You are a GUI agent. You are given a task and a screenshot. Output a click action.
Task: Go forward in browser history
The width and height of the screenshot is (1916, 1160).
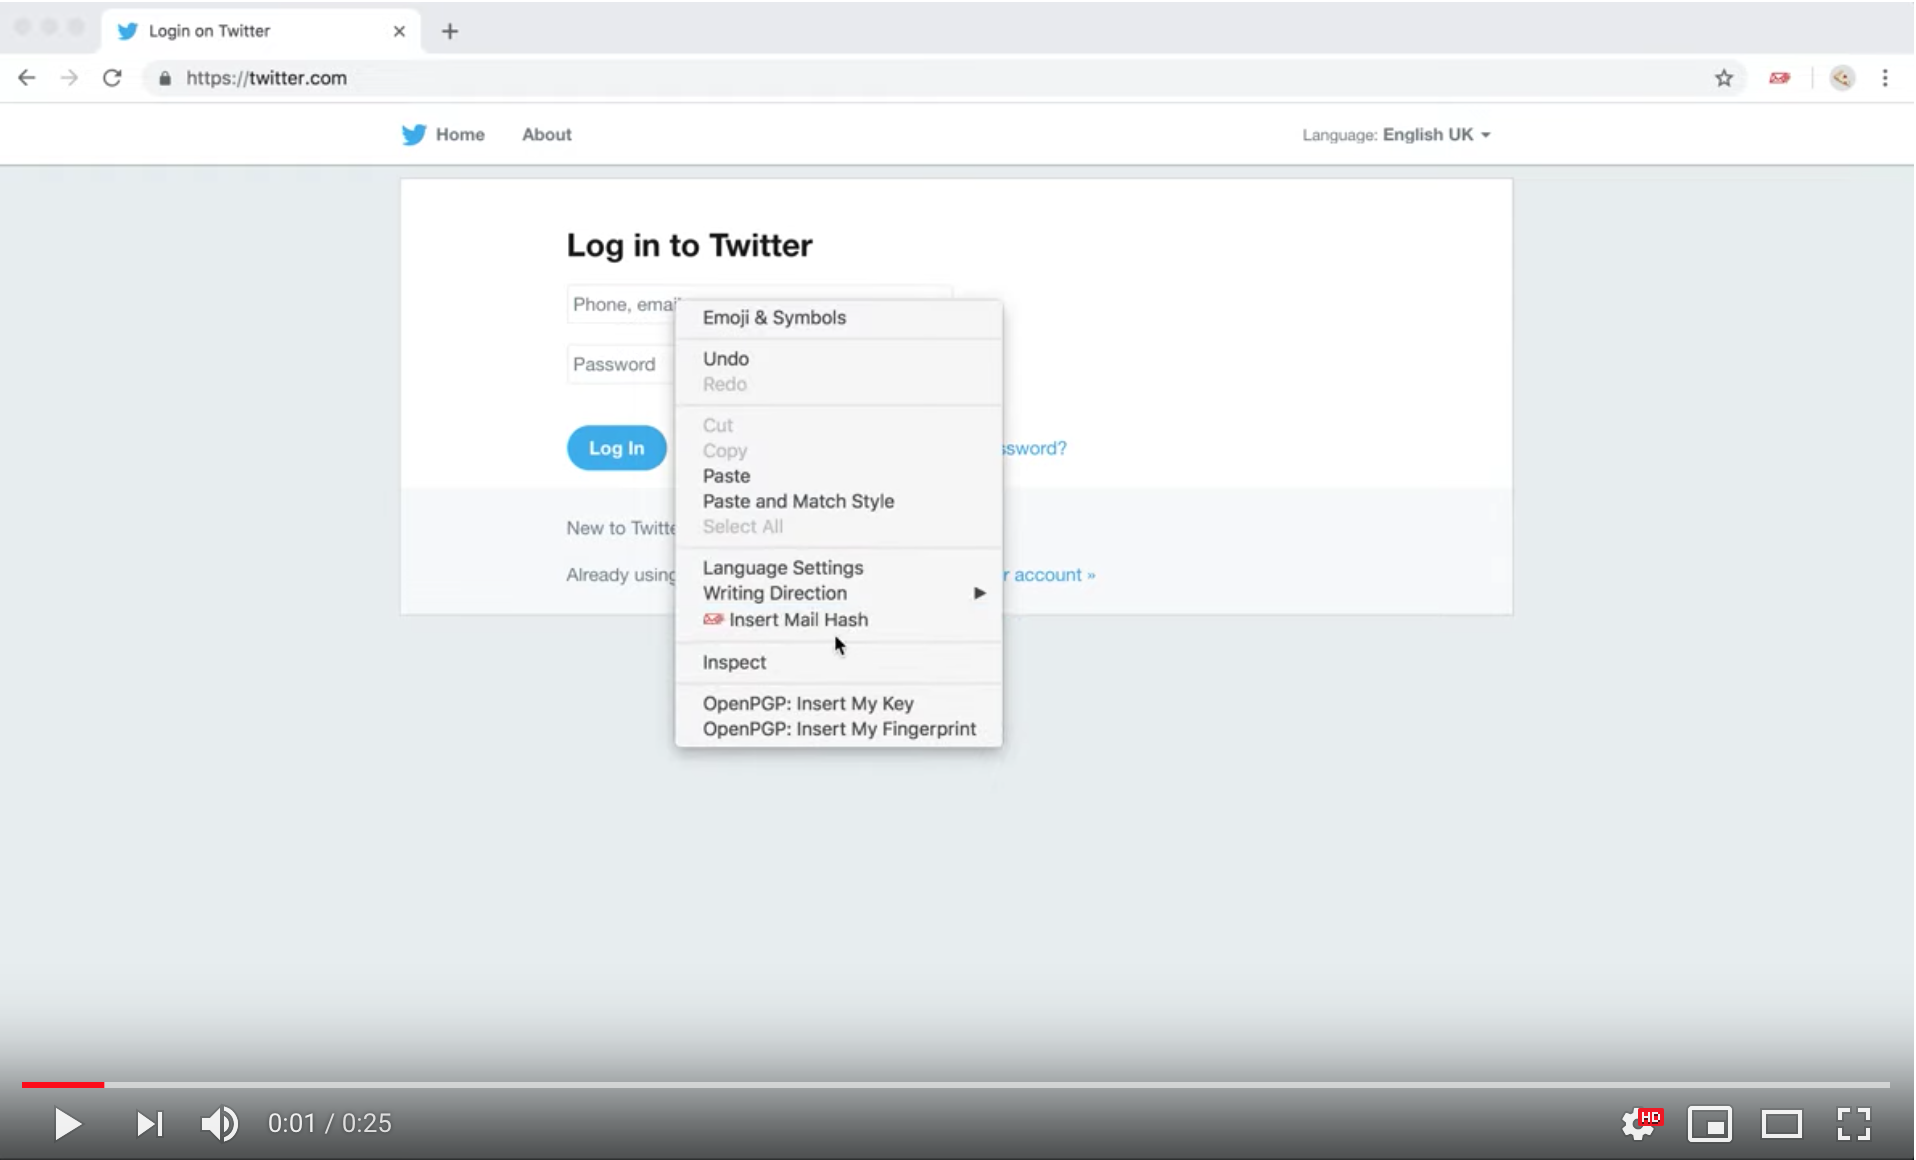point(69,78)
